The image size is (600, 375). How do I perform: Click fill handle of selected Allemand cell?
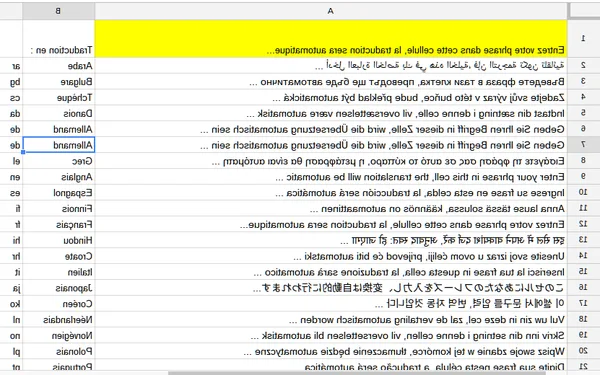tap(23, 152)
